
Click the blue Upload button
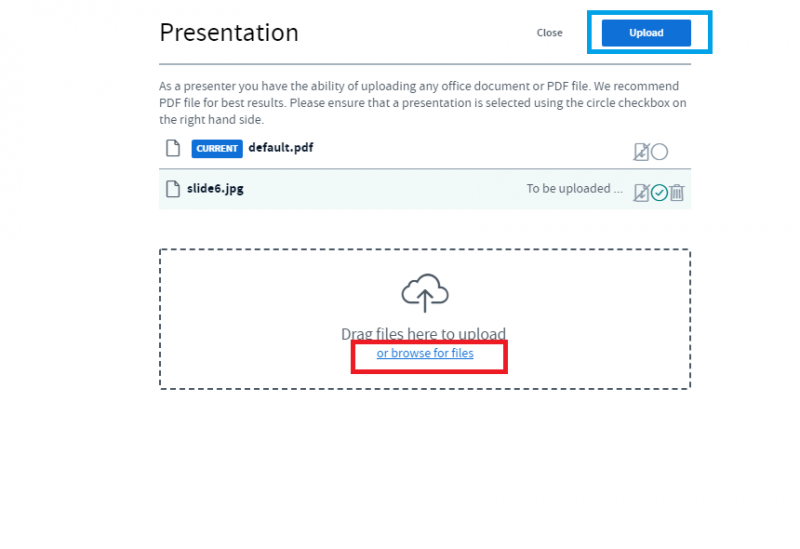(x=646, y=33)
